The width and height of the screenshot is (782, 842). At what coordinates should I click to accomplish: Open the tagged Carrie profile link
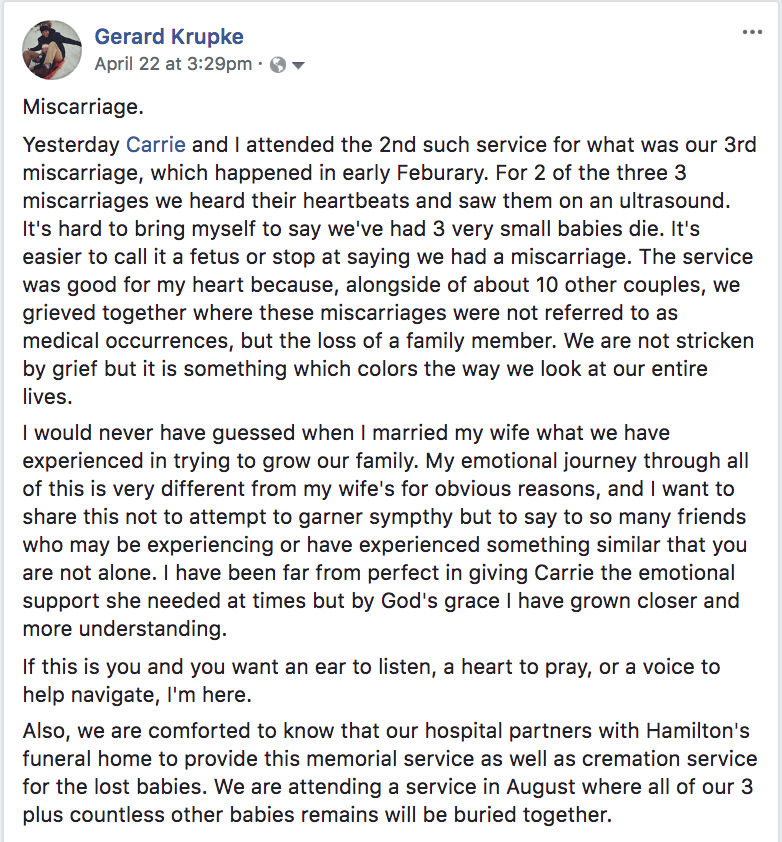[156, 146]
